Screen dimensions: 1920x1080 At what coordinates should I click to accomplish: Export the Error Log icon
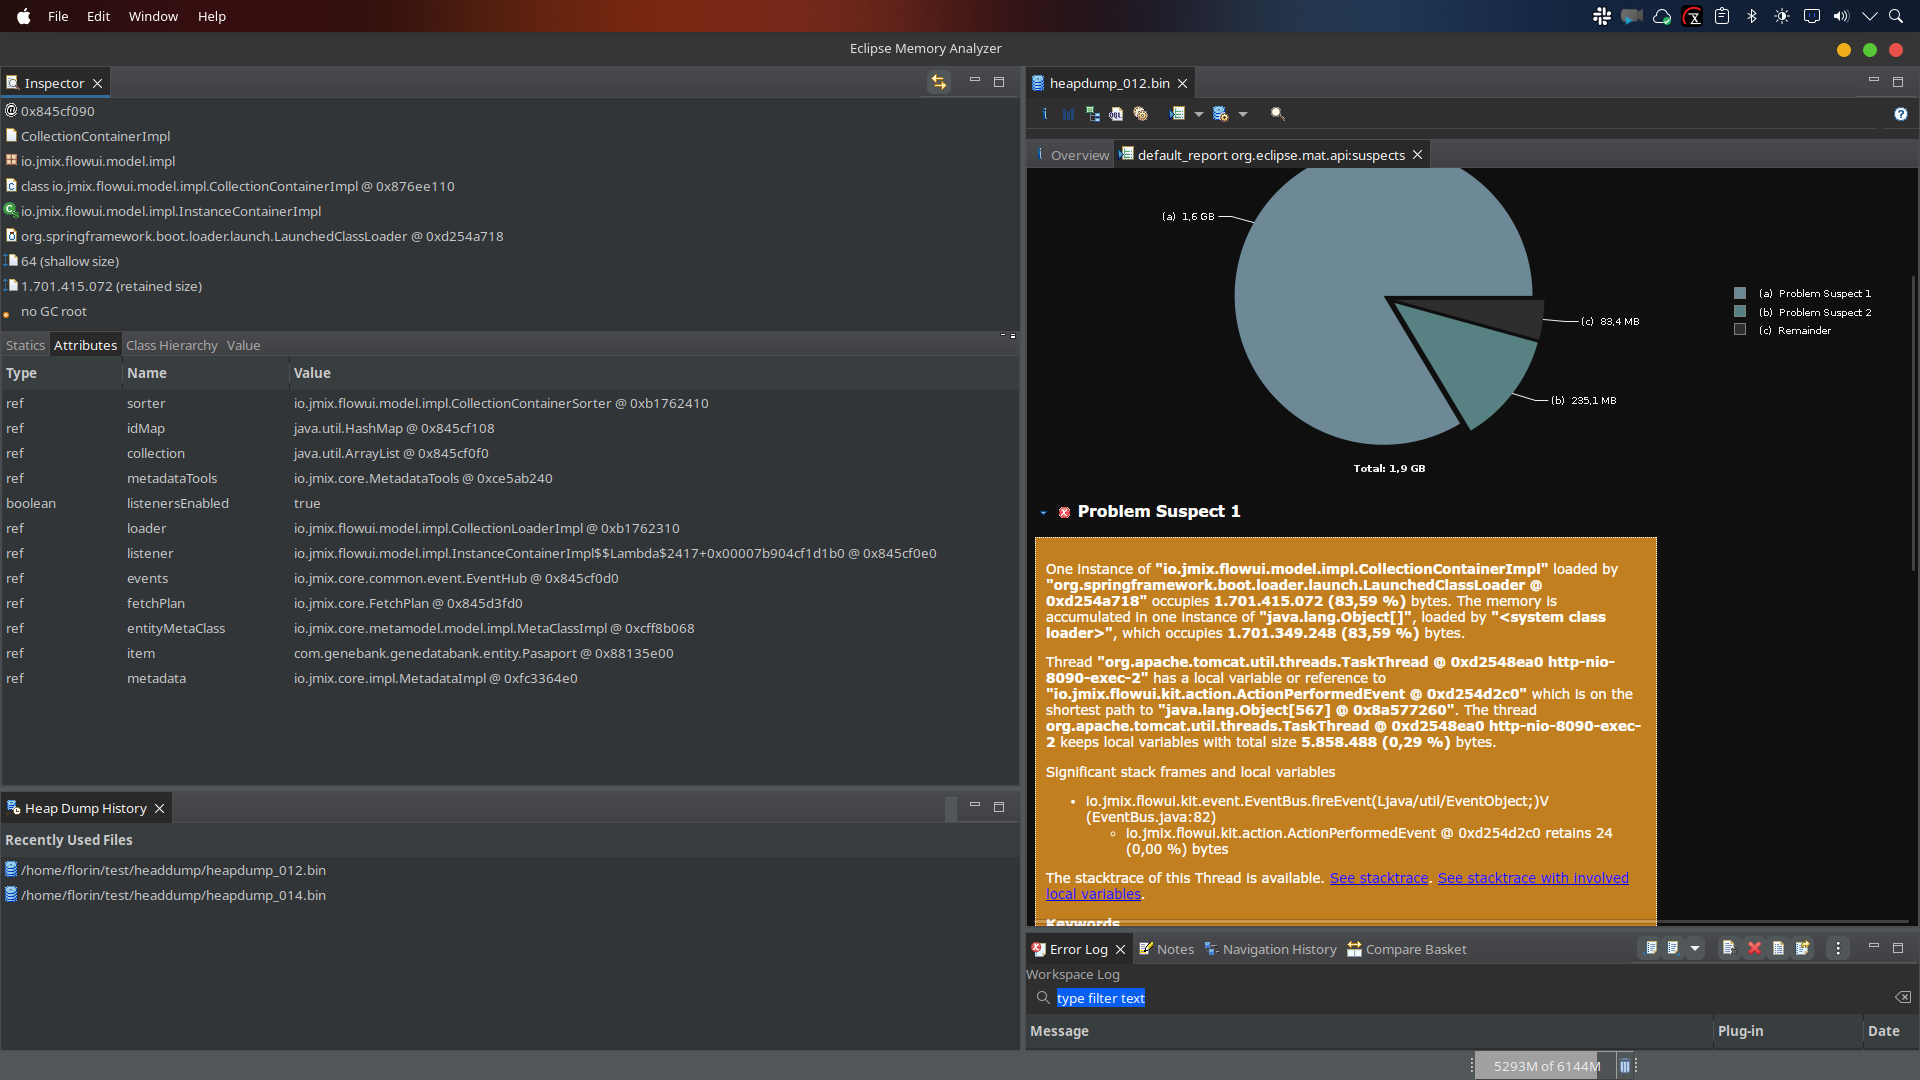[1651, 948]
